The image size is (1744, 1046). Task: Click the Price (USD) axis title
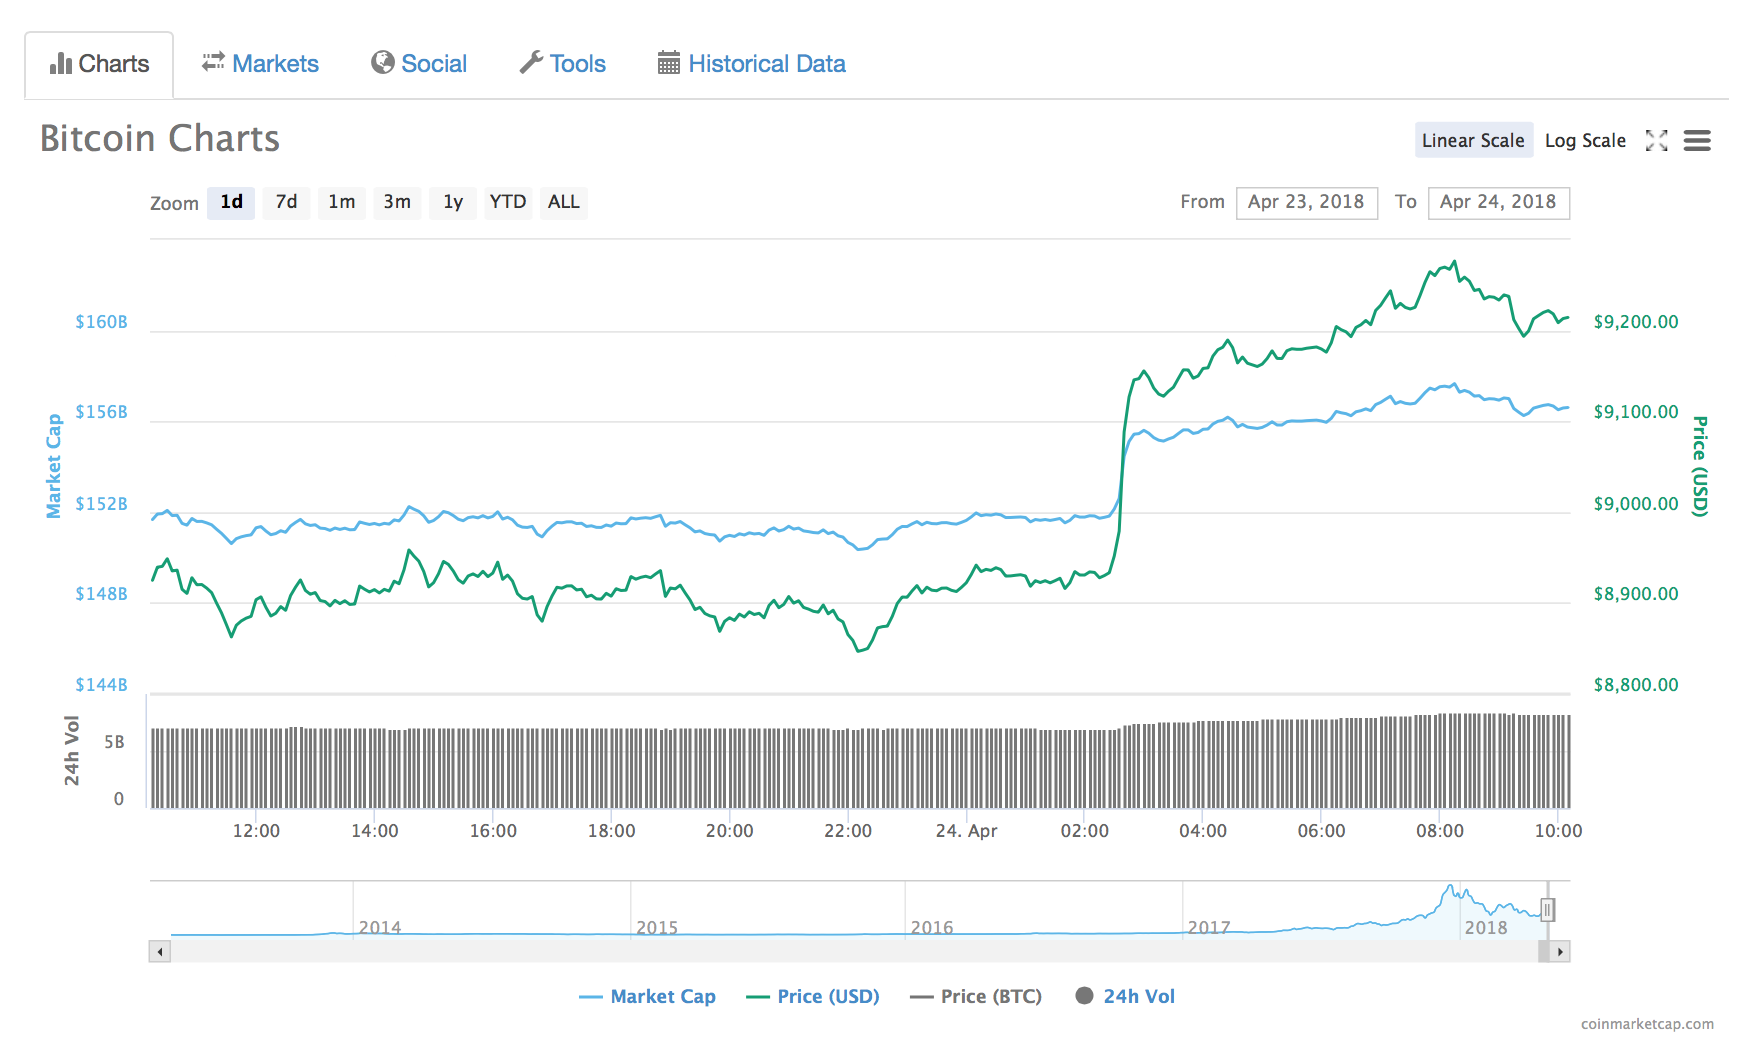[1700, 466]
